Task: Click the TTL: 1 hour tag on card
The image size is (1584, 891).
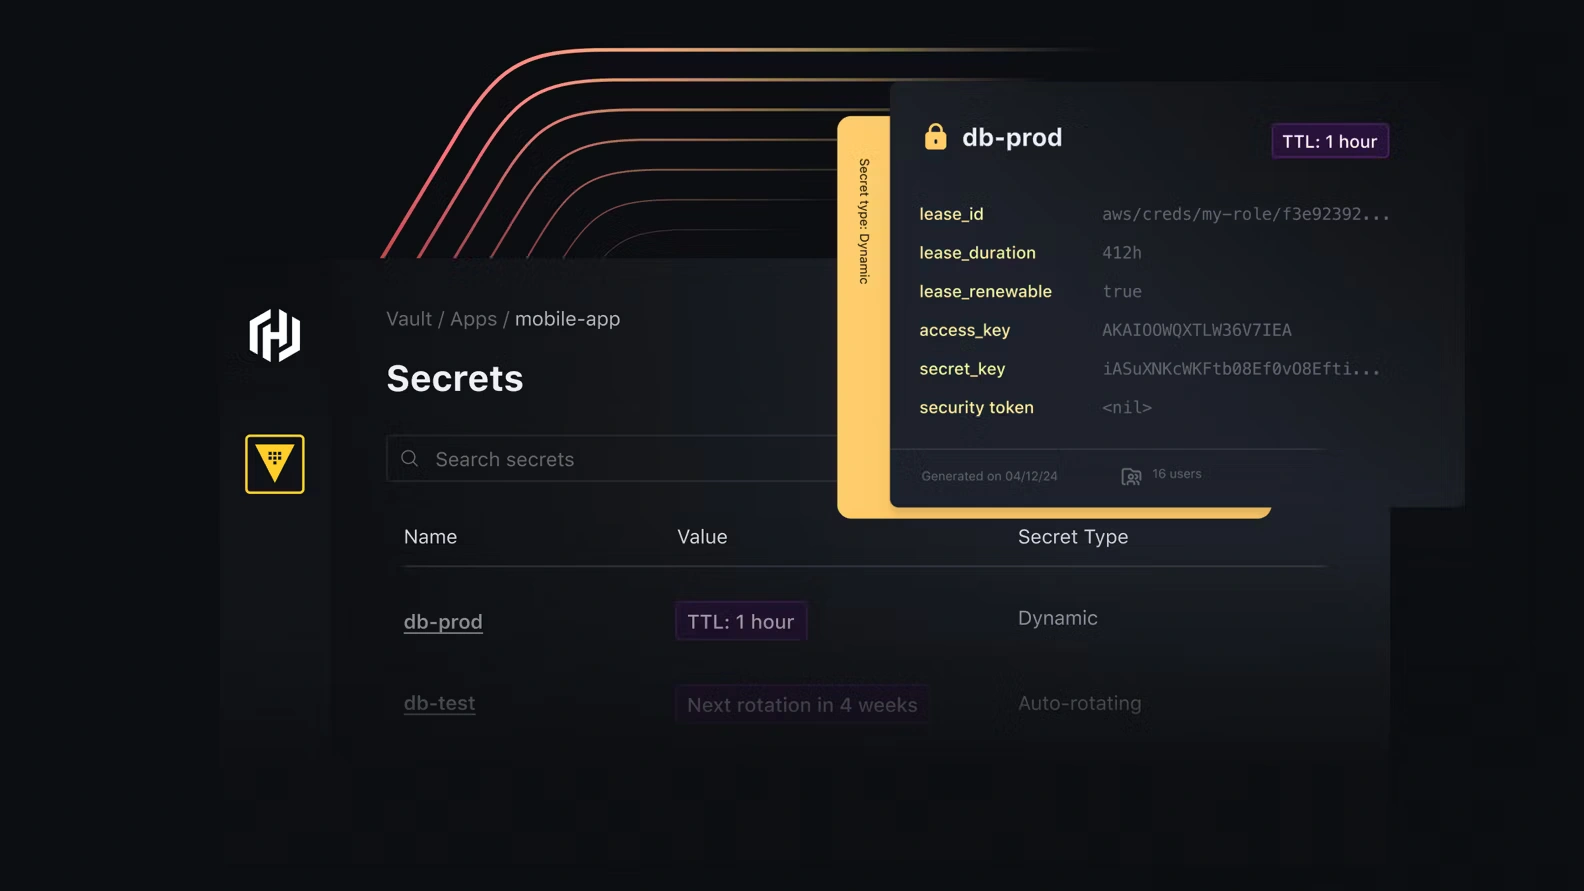Action: click(1329, 142)
